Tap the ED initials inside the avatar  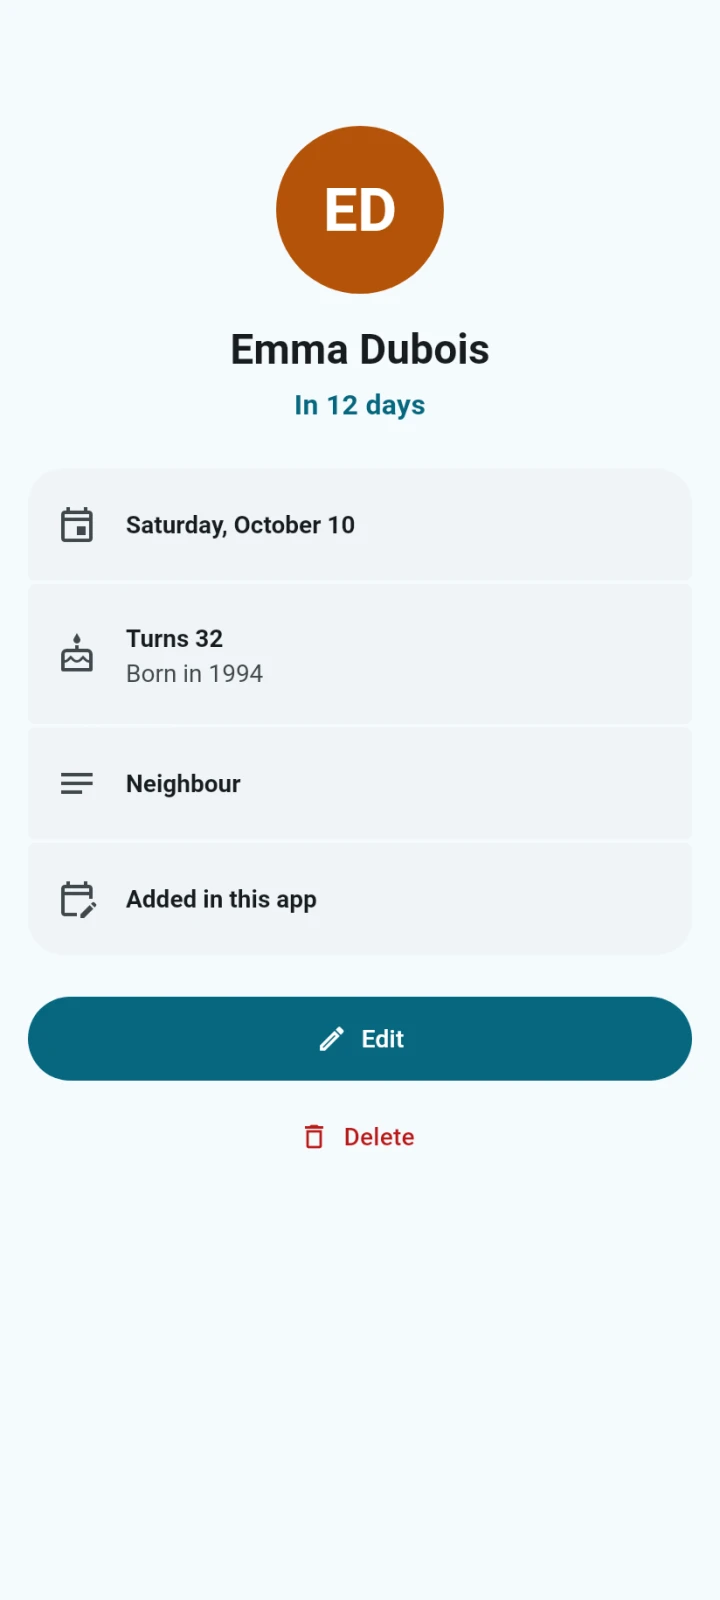pyautogui.click(x=360, y=210)
